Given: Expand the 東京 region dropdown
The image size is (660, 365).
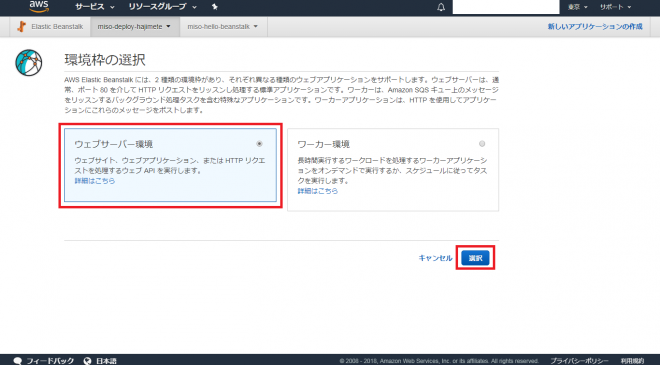Looking at the screenshot, I should pyautogui.click(x=577, y=7).
